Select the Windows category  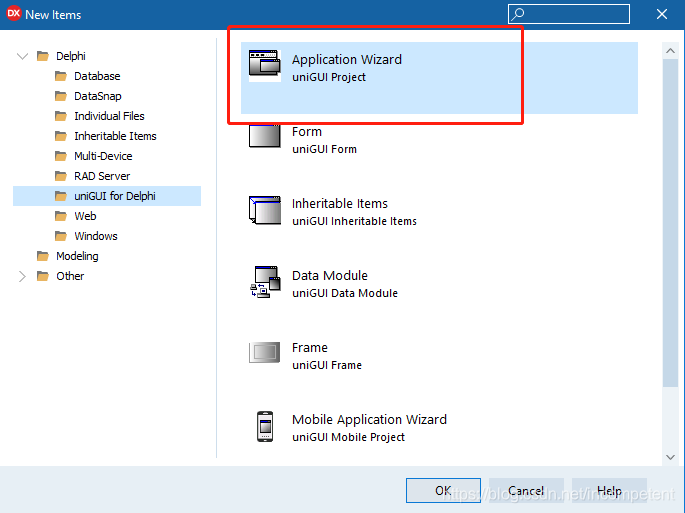[96, 236]
